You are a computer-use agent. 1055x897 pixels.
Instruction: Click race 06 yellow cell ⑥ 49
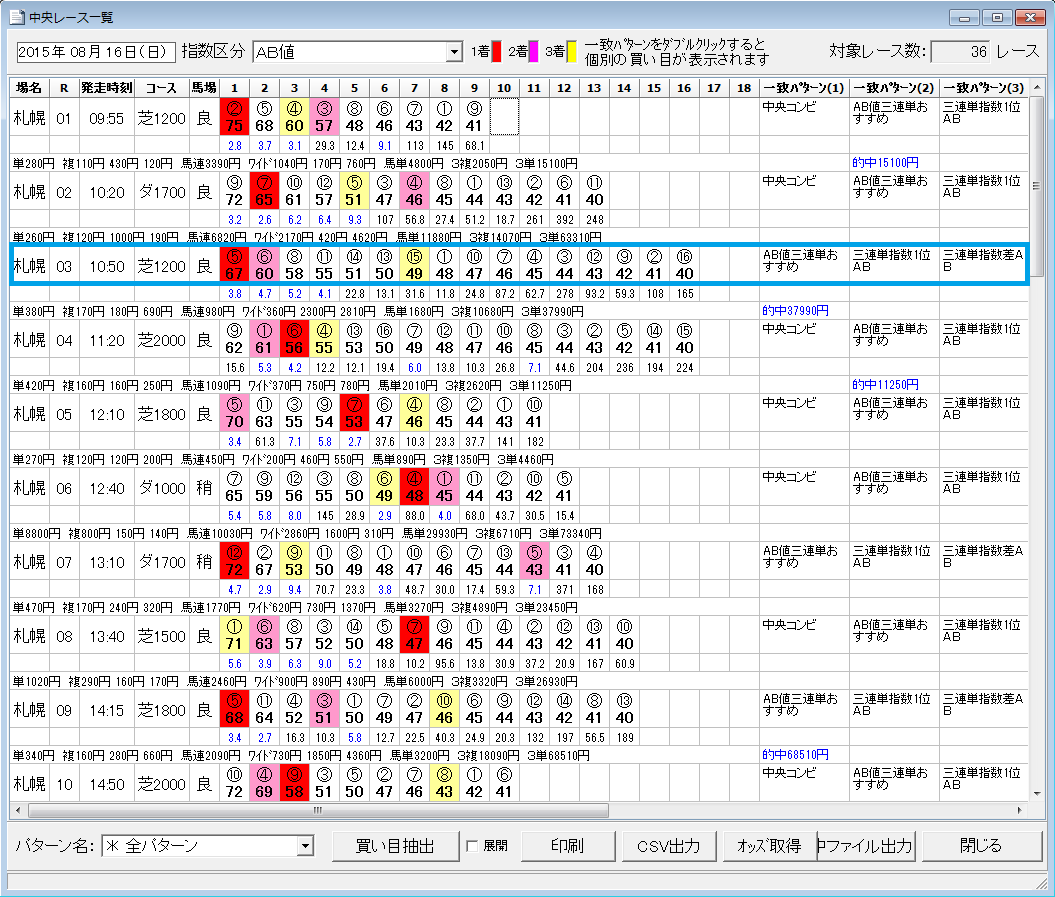(x=384, y=487)
